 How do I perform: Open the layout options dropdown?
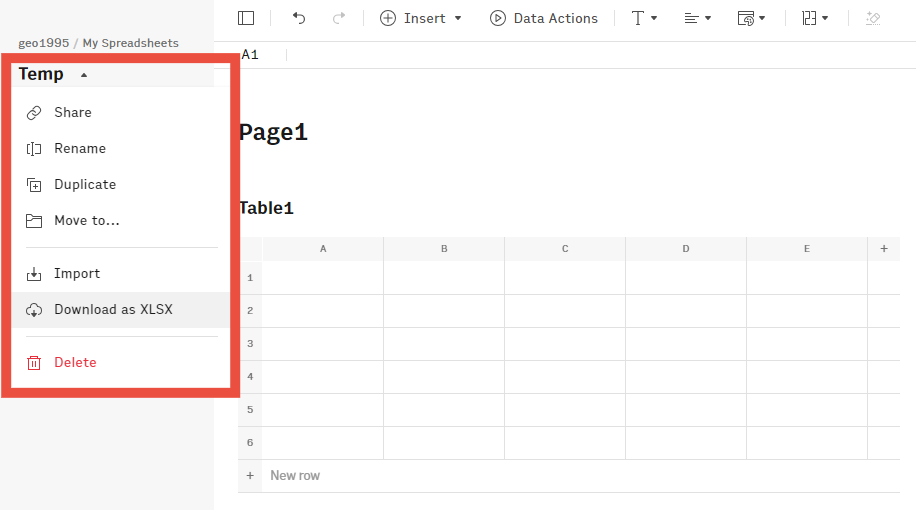[x=815, y=18]
